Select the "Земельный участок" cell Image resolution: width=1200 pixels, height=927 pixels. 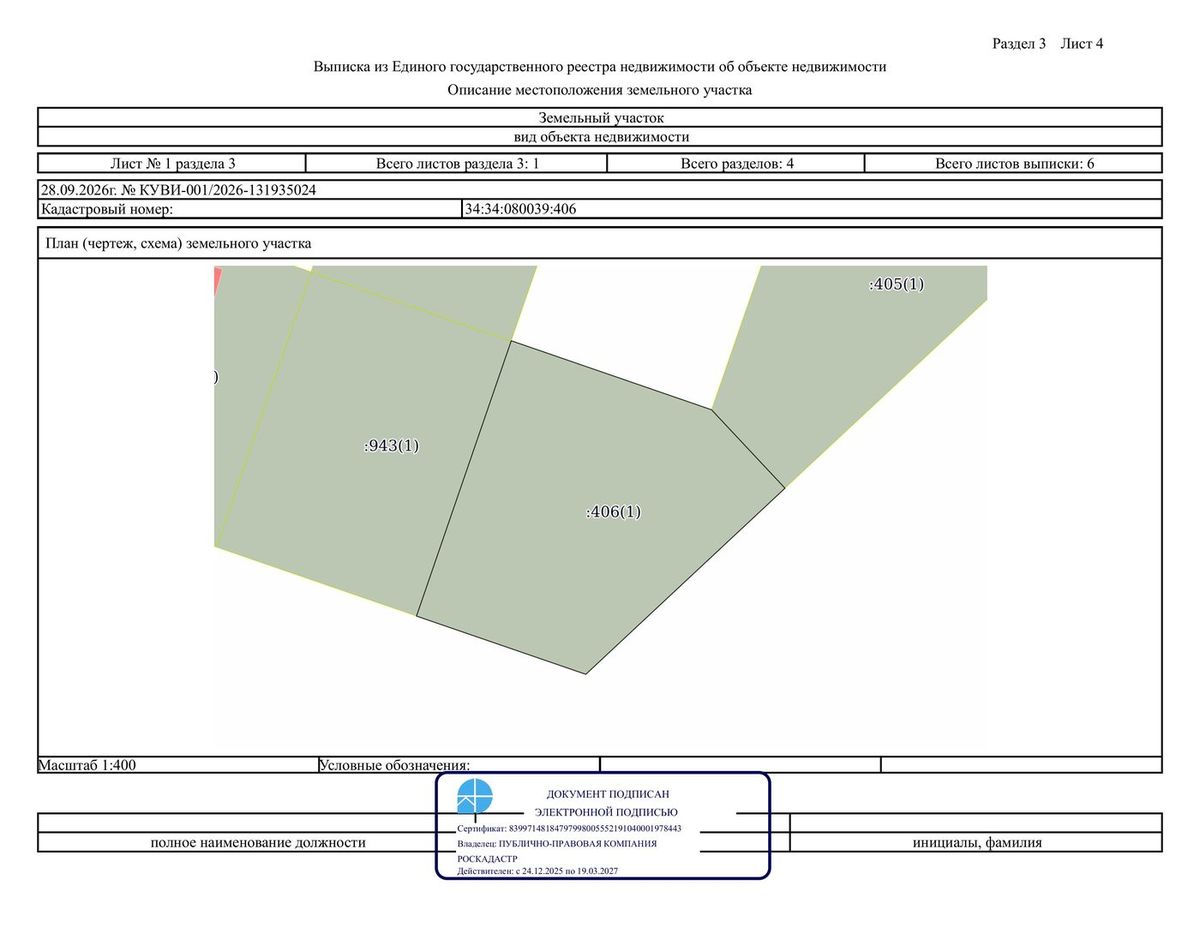point(600,118)
